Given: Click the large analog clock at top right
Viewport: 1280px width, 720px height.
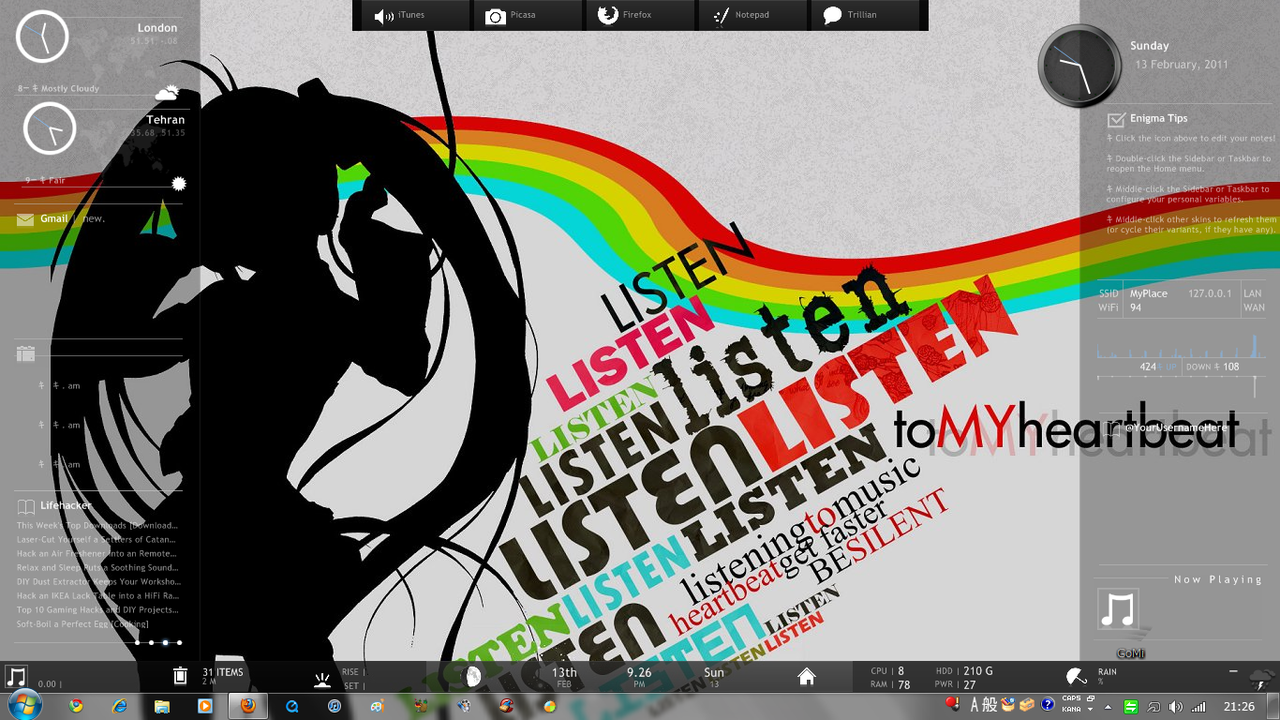Looking at the screenshot, I should point(1080,66).
